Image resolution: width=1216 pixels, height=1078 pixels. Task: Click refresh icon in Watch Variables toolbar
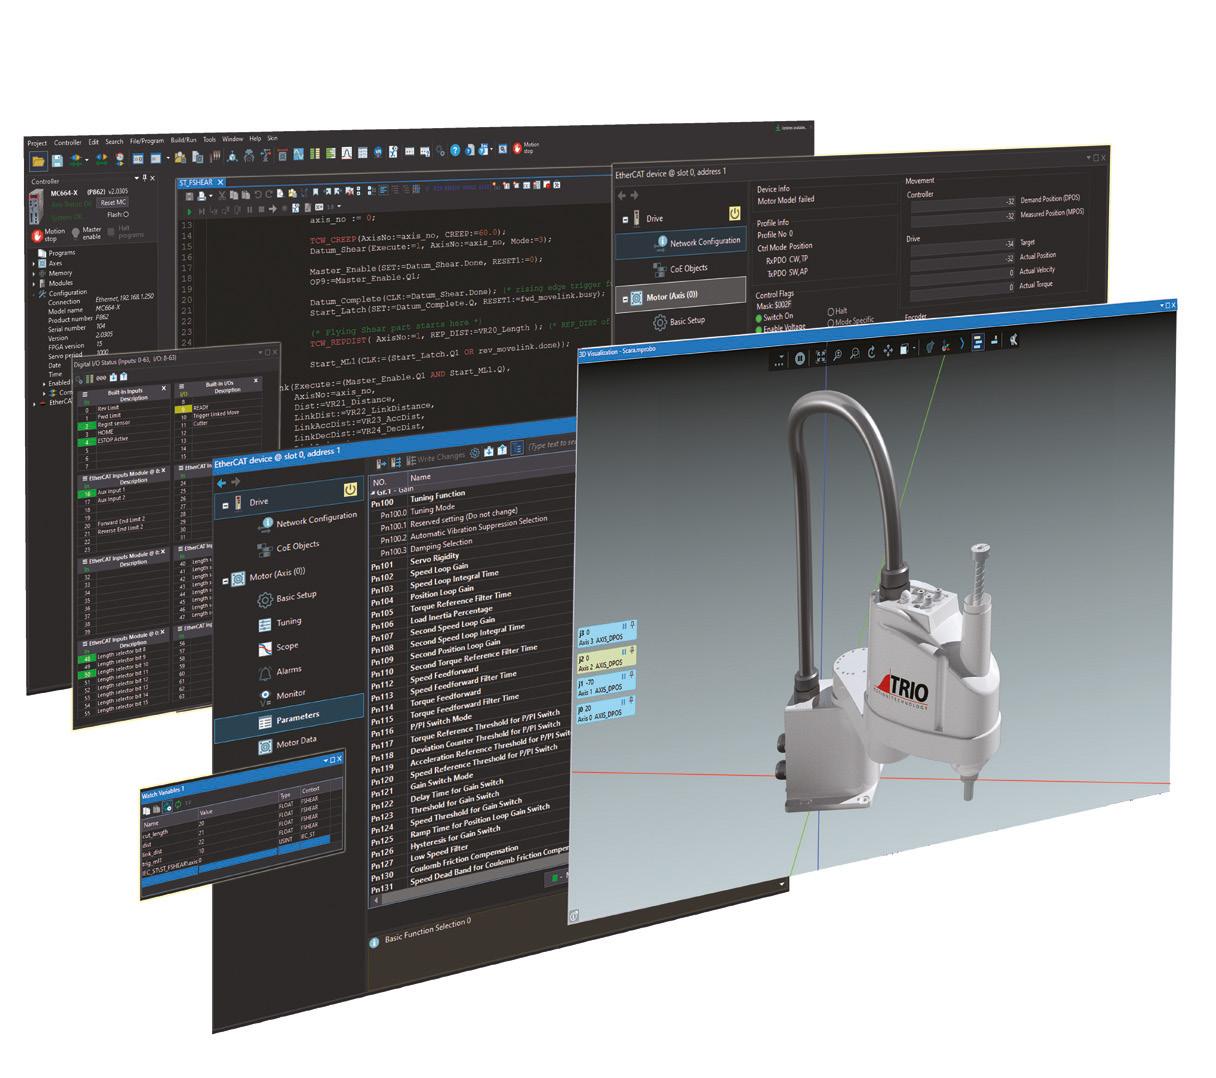[178, 804]
